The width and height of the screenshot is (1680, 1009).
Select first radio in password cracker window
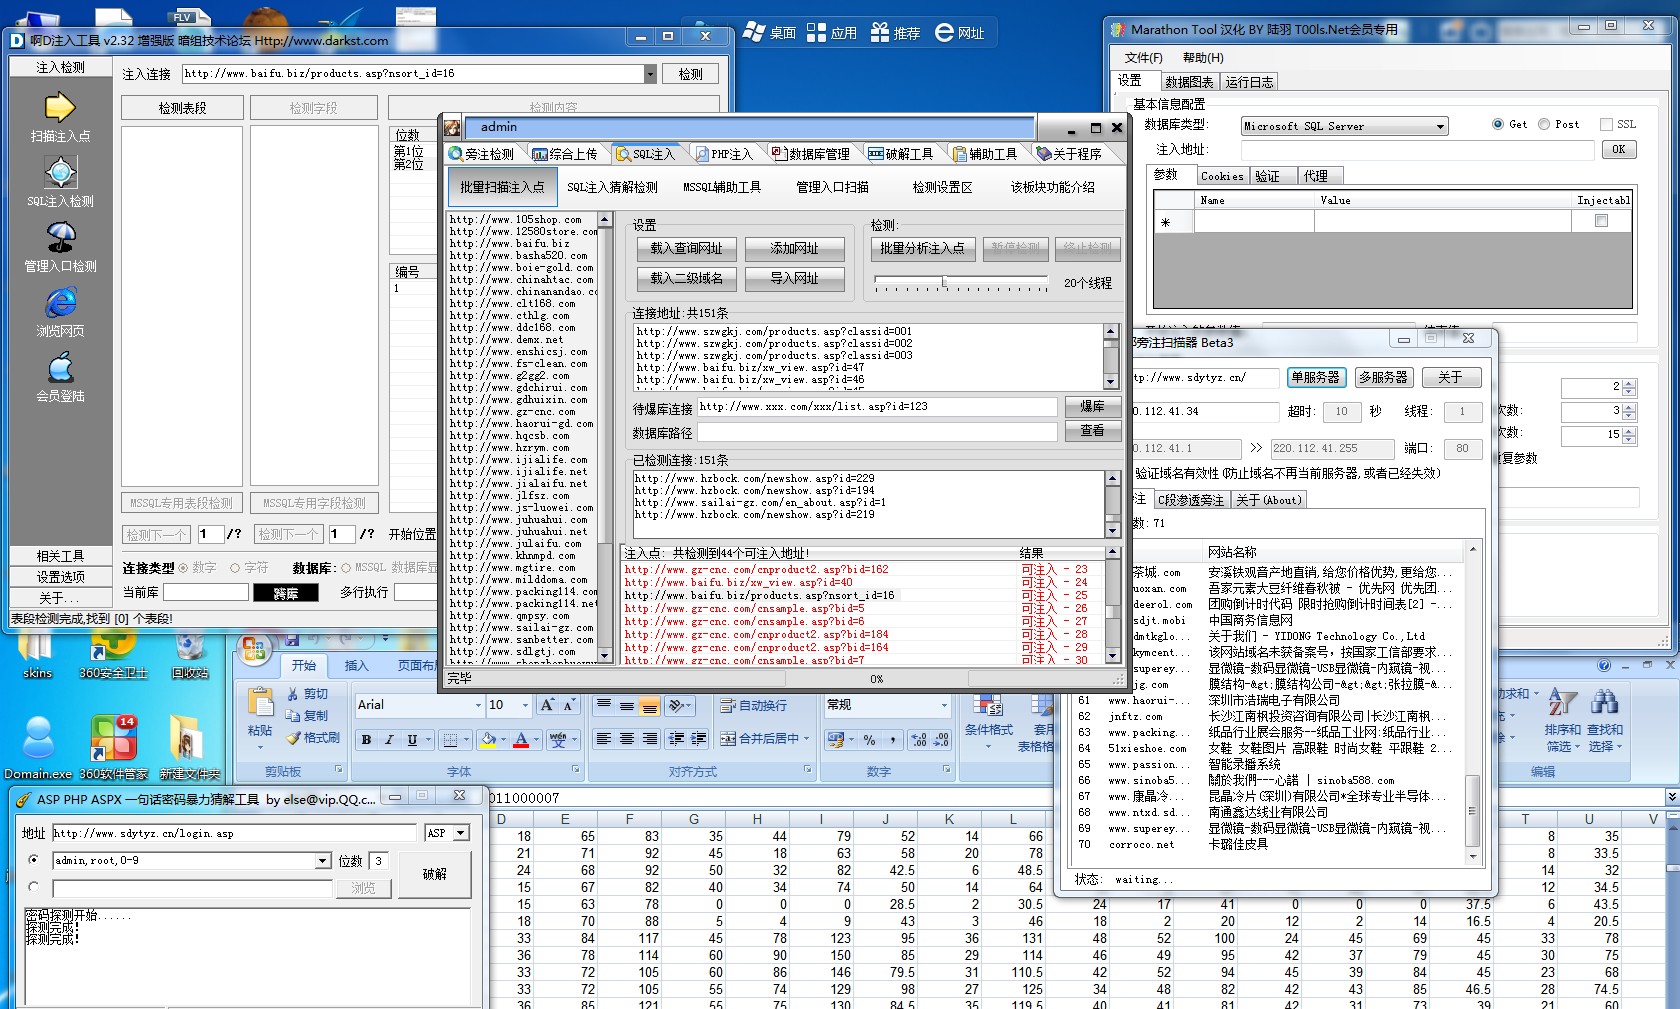tap(34, 860)
